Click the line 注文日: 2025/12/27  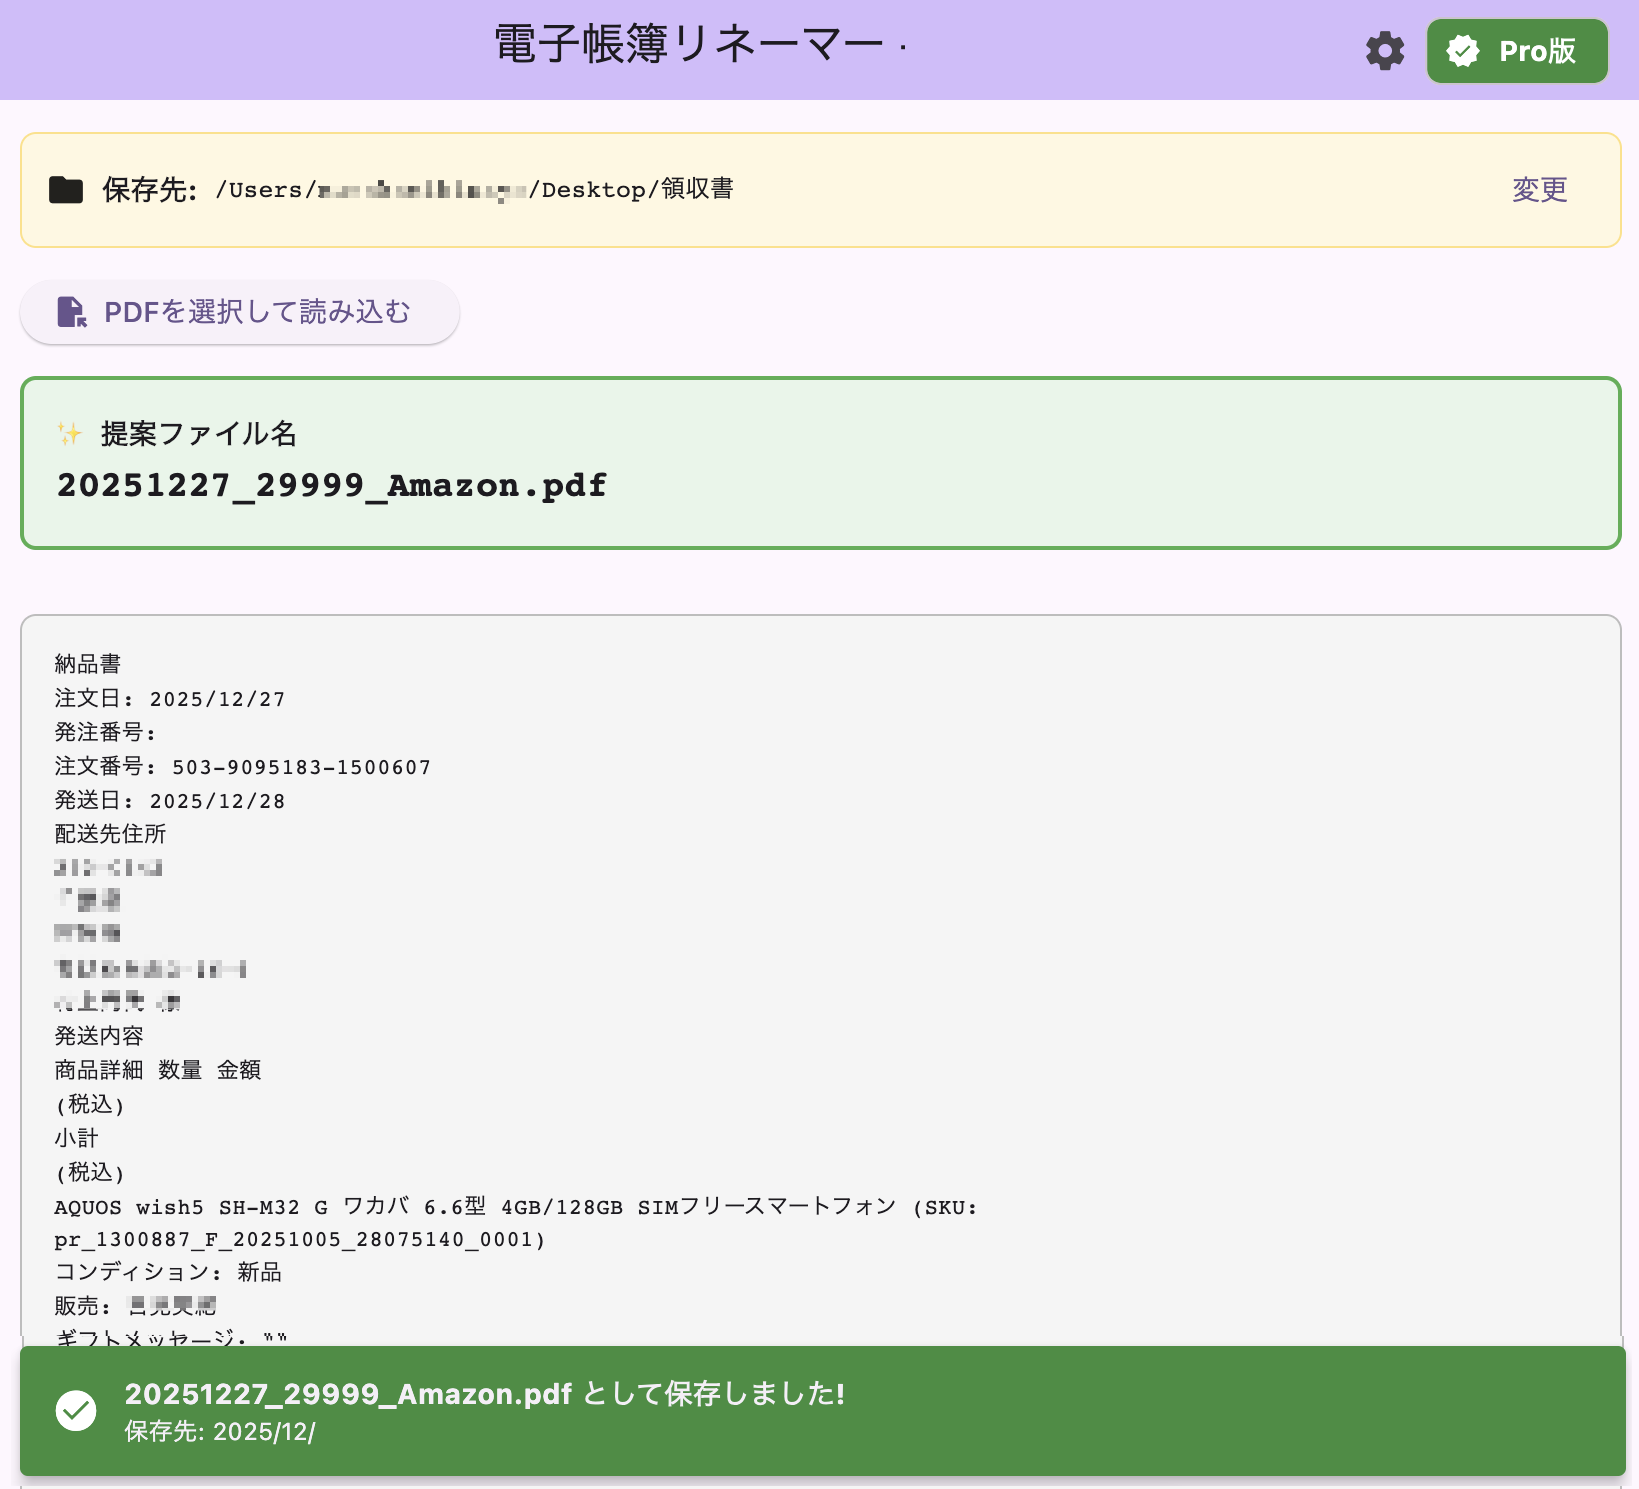coord(170,699)
